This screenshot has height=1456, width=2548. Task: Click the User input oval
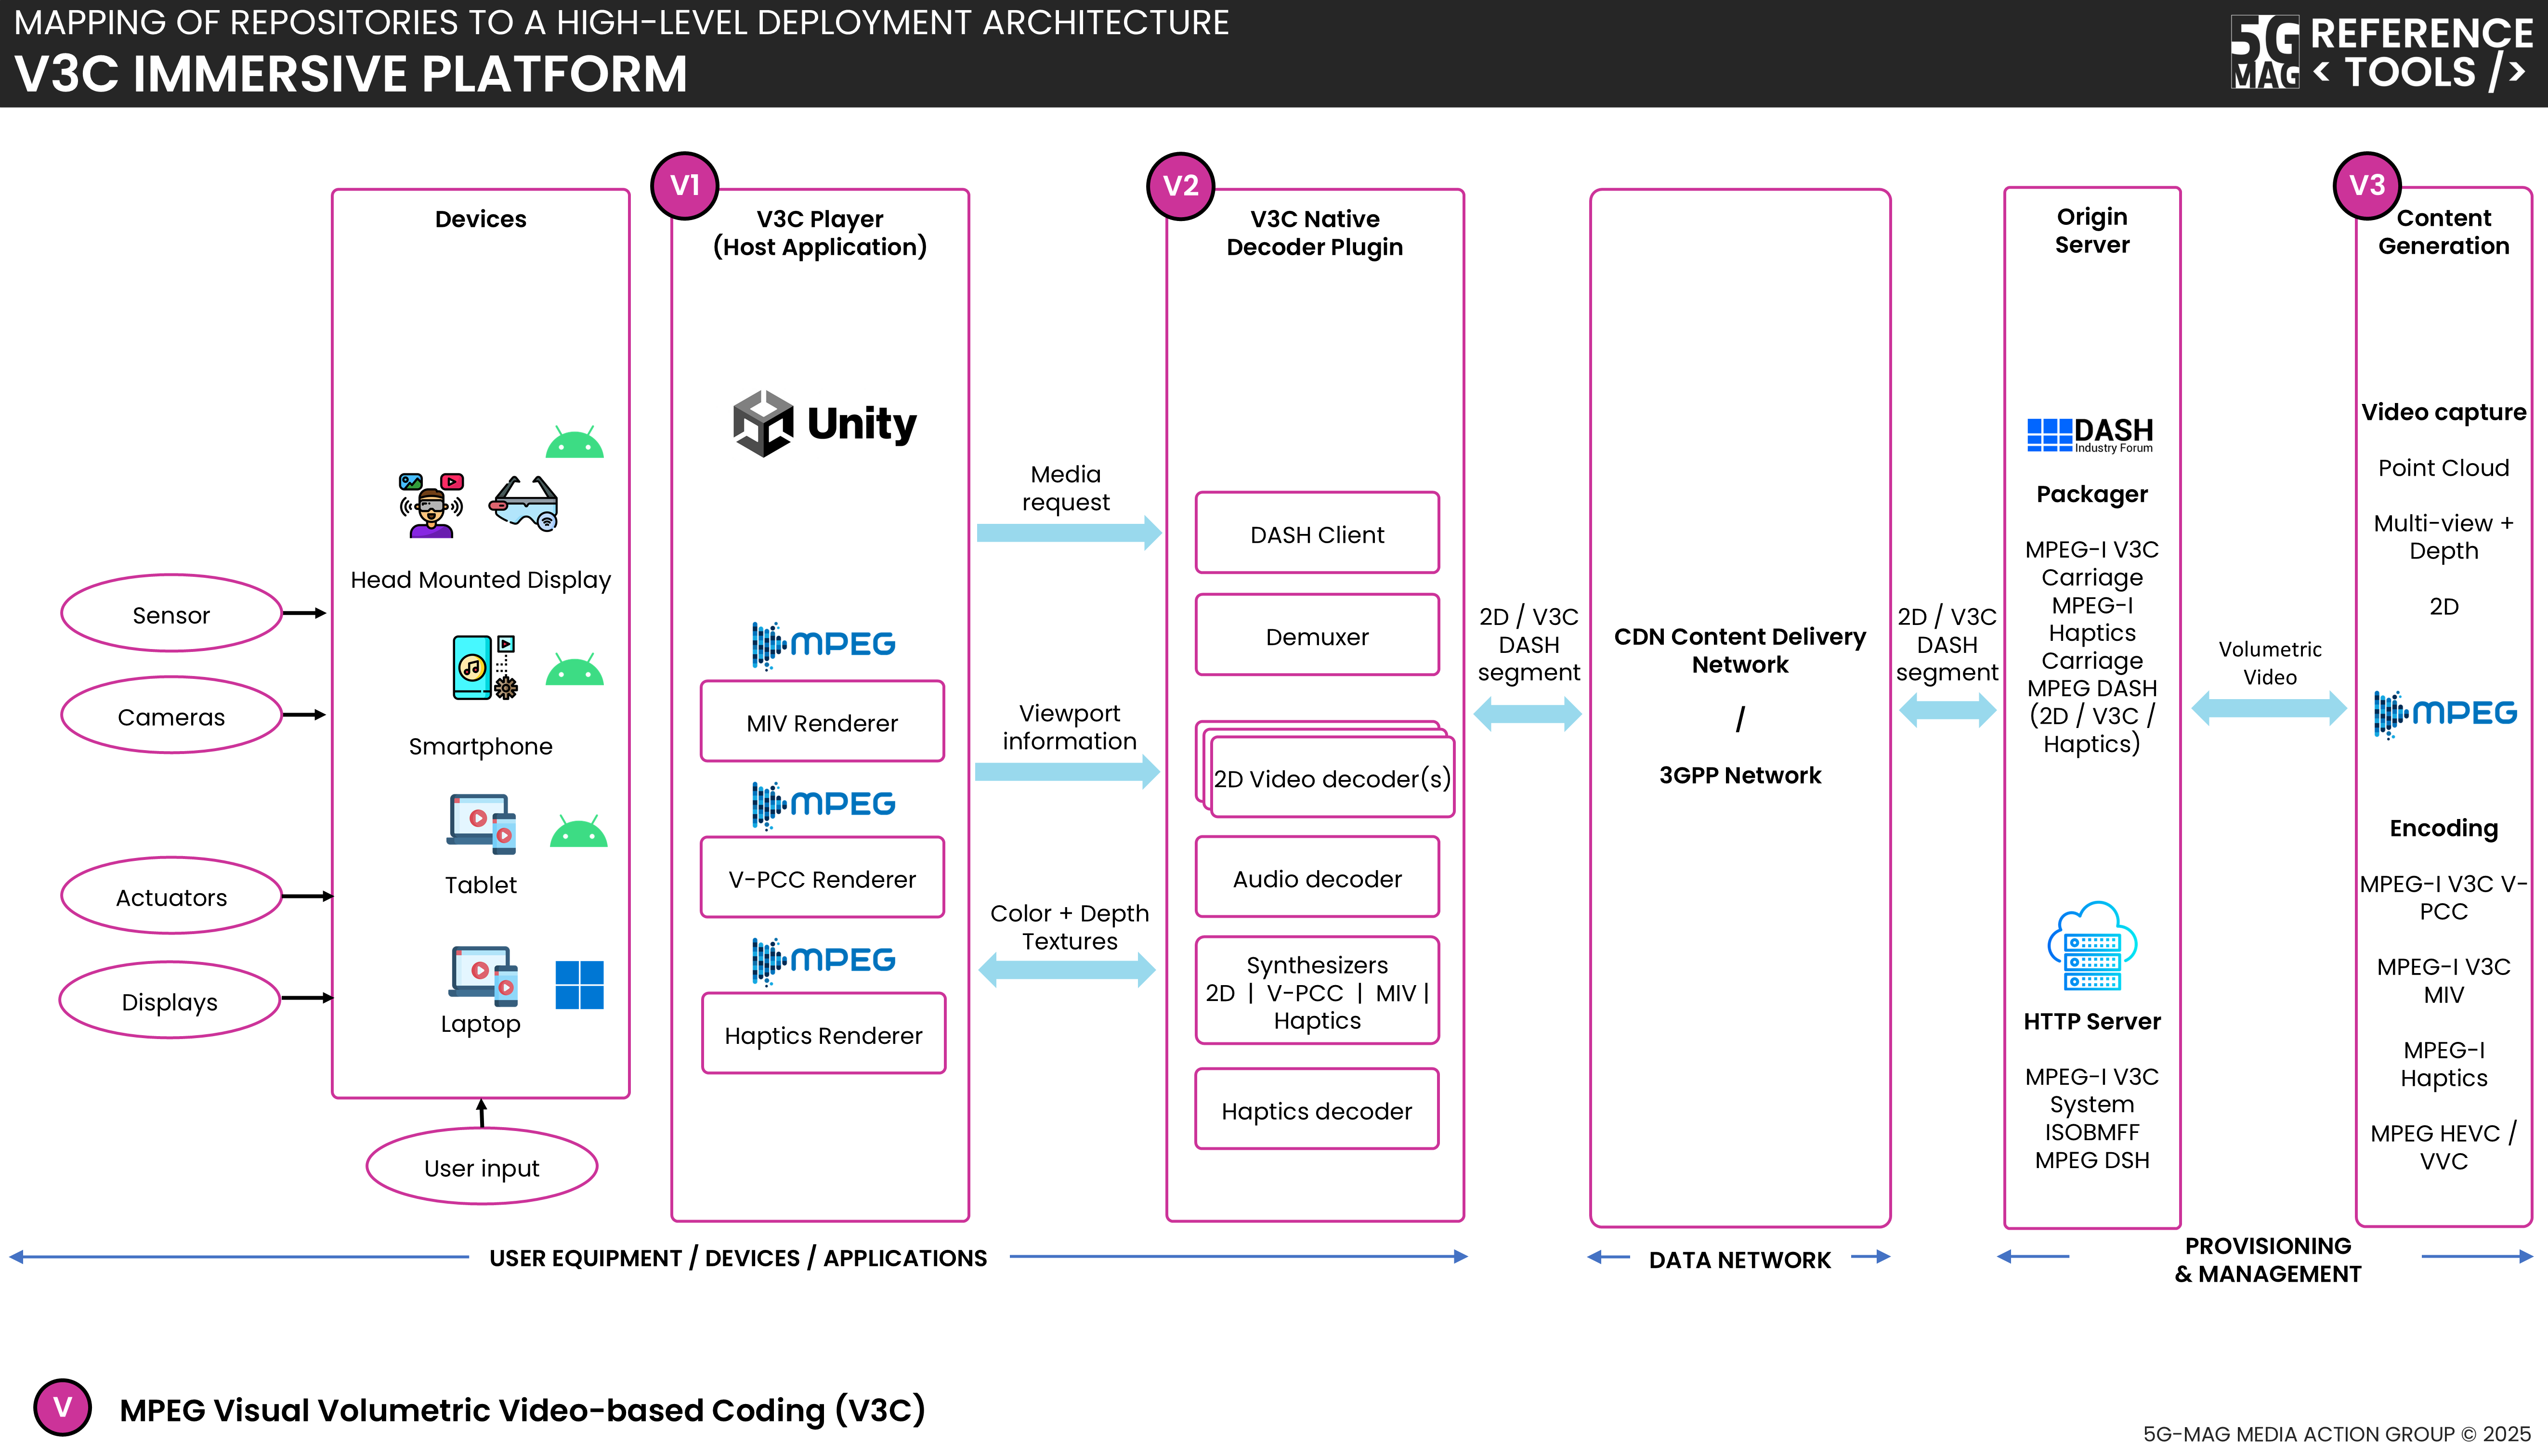click(x=481, y=1167)
